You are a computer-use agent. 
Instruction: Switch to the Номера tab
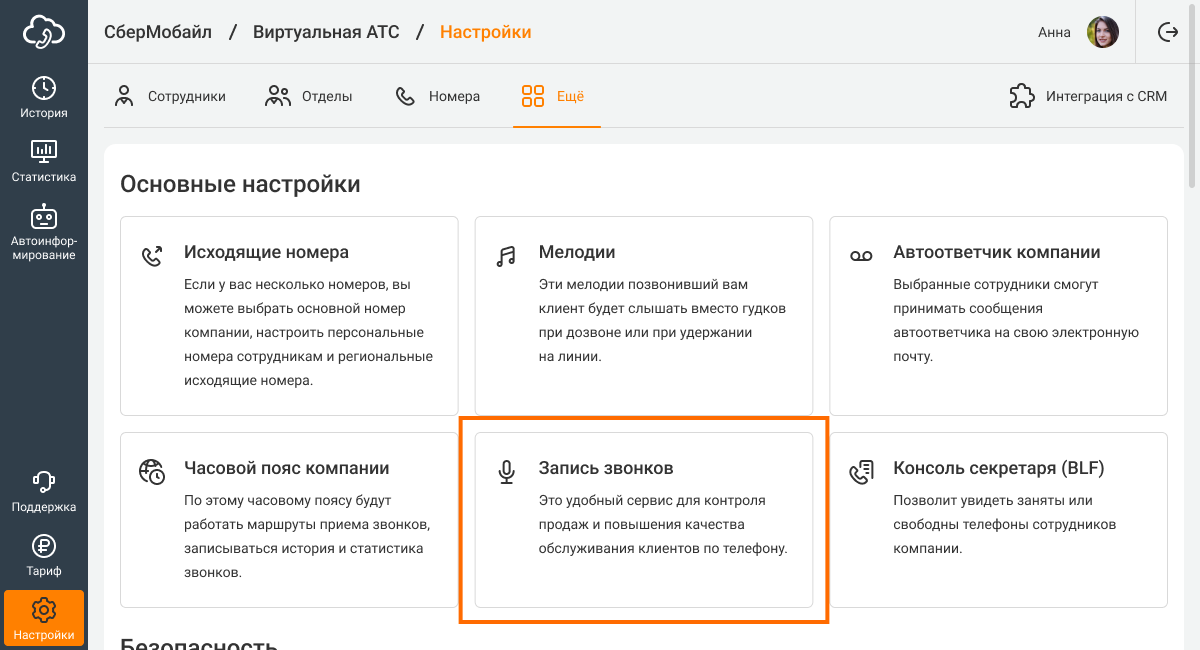tap(438, 97)
